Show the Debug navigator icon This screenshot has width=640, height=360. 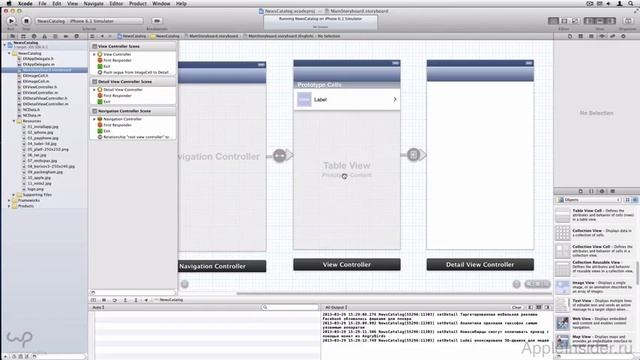pos(55,36)
